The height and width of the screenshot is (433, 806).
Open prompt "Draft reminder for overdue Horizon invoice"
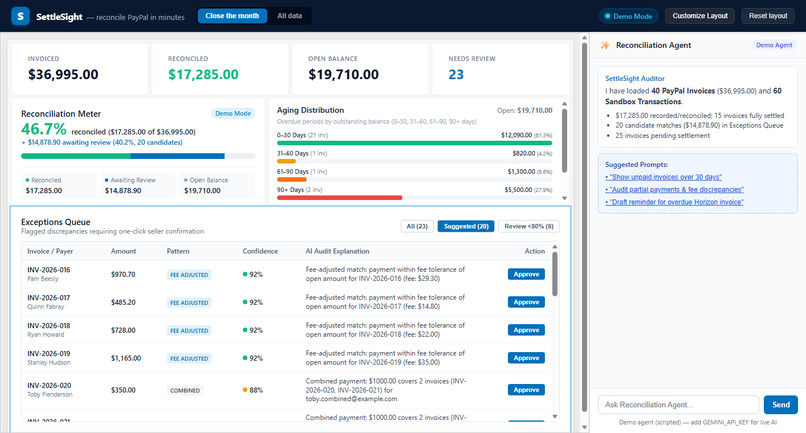pyautogui.click(x=674, y=202)
